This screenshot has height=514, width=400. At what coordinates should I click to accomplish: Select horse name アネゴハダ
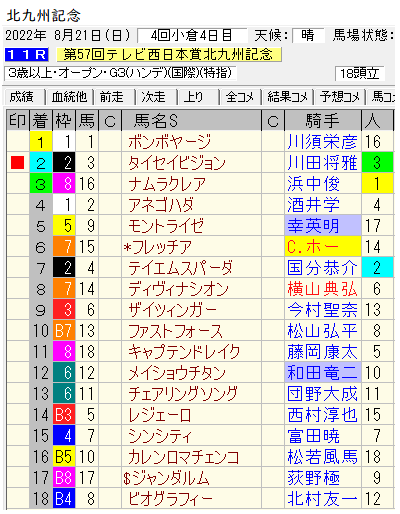[x=161, y=205]
